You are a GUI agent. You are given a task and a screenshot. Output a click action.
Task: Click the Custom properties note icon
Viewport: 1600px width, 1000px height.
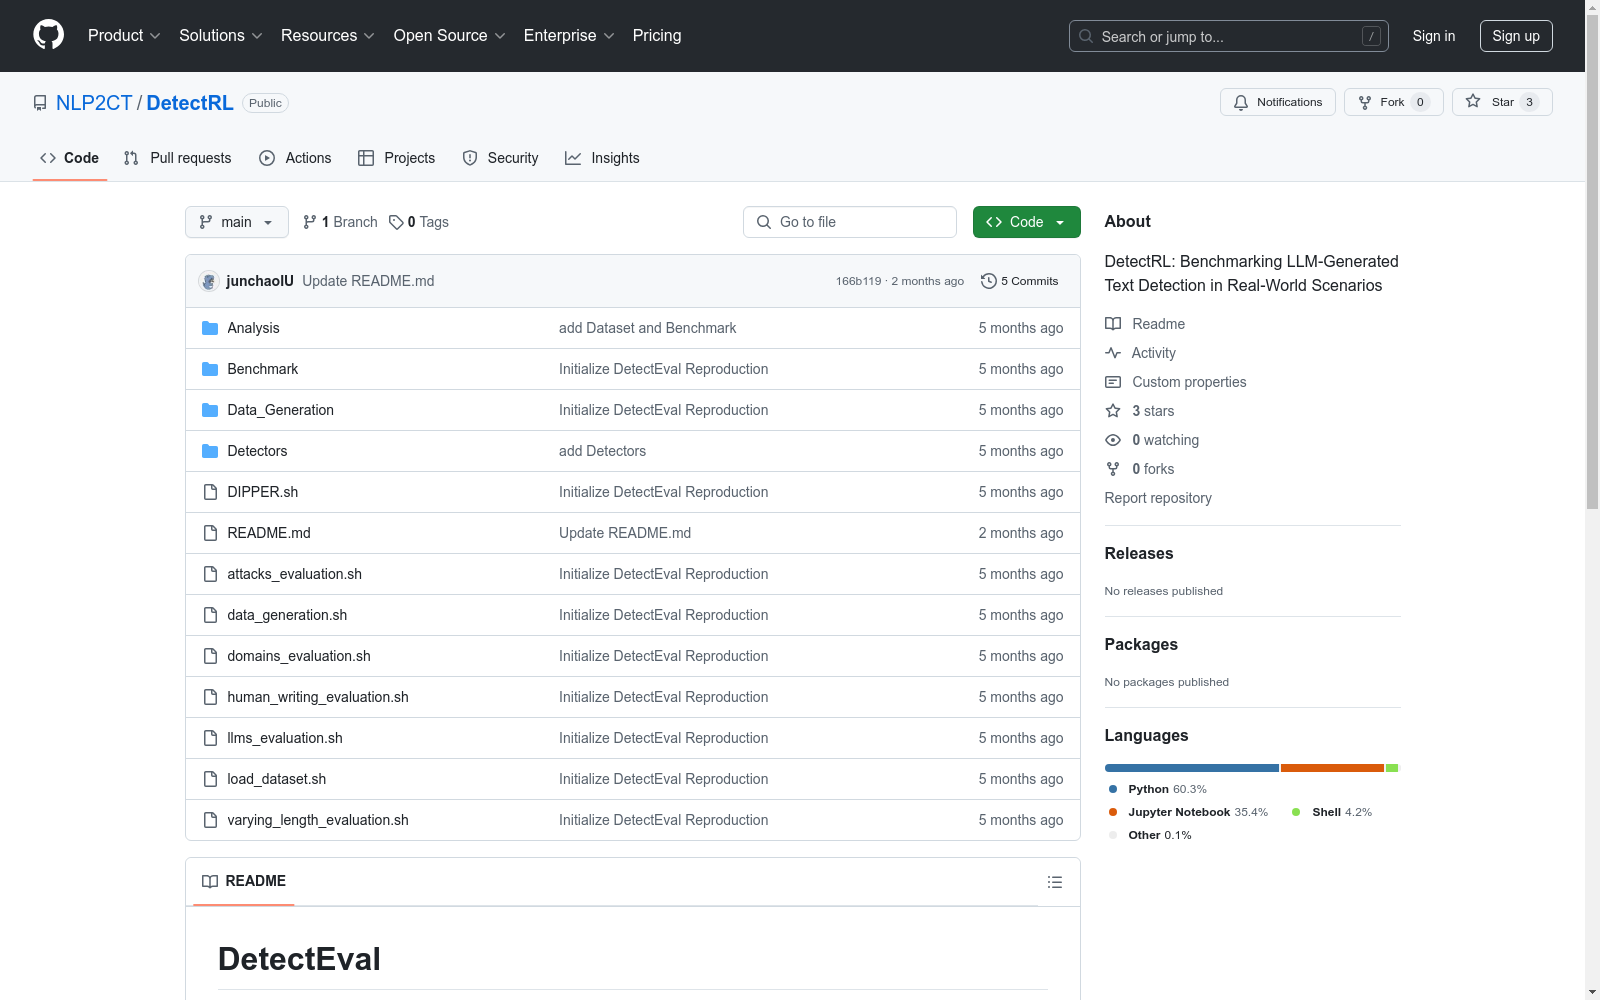pyautogui.click(x=1113, y=382)
